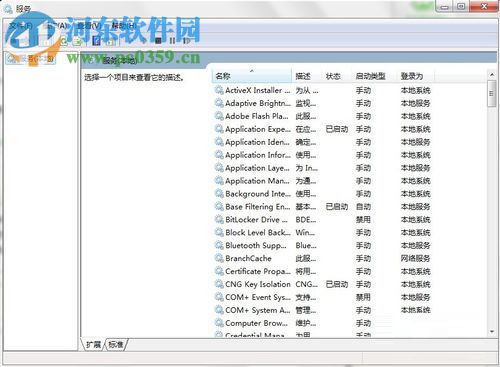The image size is (500, 367).
Task: Click the 'Bluetooth Supp...' service name
Action: (x=256, y=246)
